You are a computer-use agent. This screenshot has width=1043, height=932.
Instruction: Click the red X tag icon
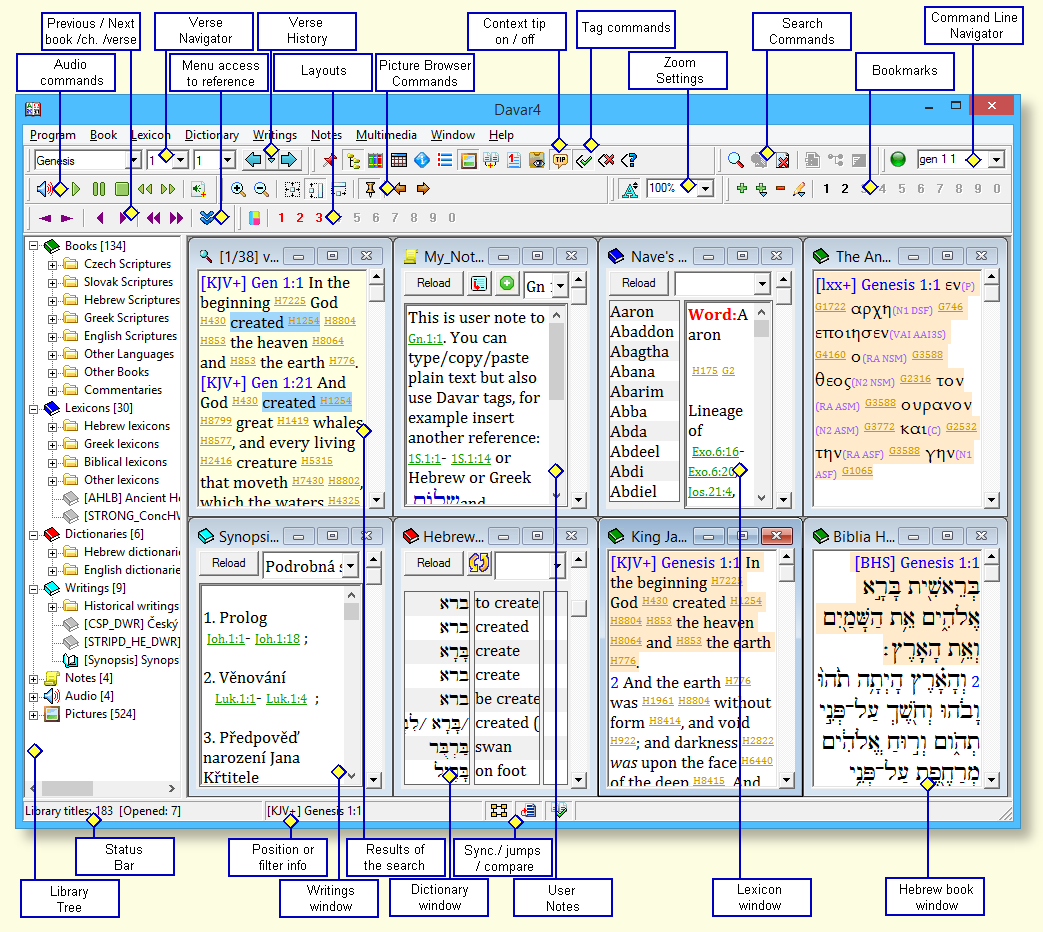pyautogui.click(x=606, y=160)
